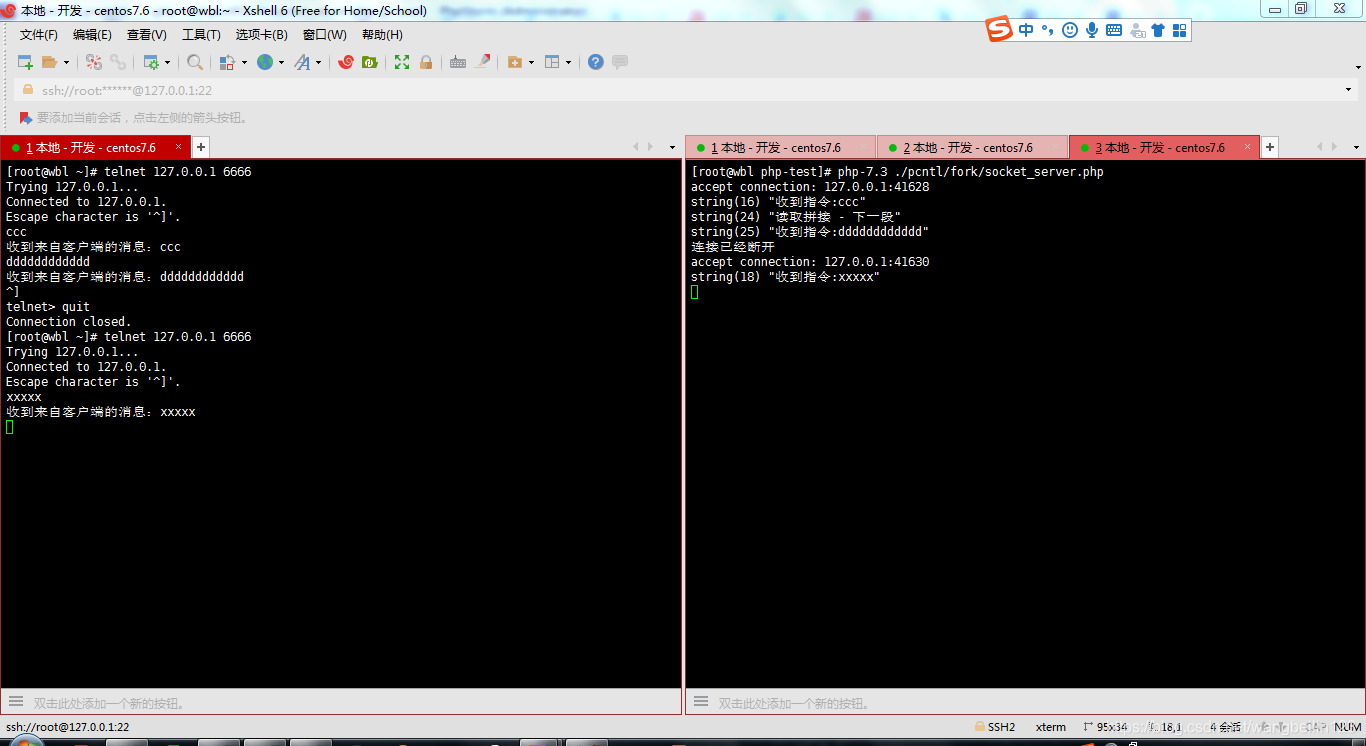Screen dimensions: 1366x746
Task: Toggle Chinese input mode 中 button
Action: pyautogui.click(x=1026, y=30)
